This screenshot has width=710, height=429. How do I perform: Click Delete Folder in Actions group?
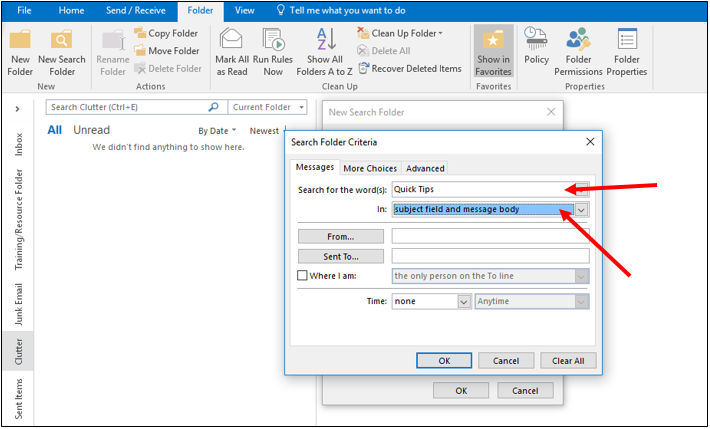pos(168,68)
